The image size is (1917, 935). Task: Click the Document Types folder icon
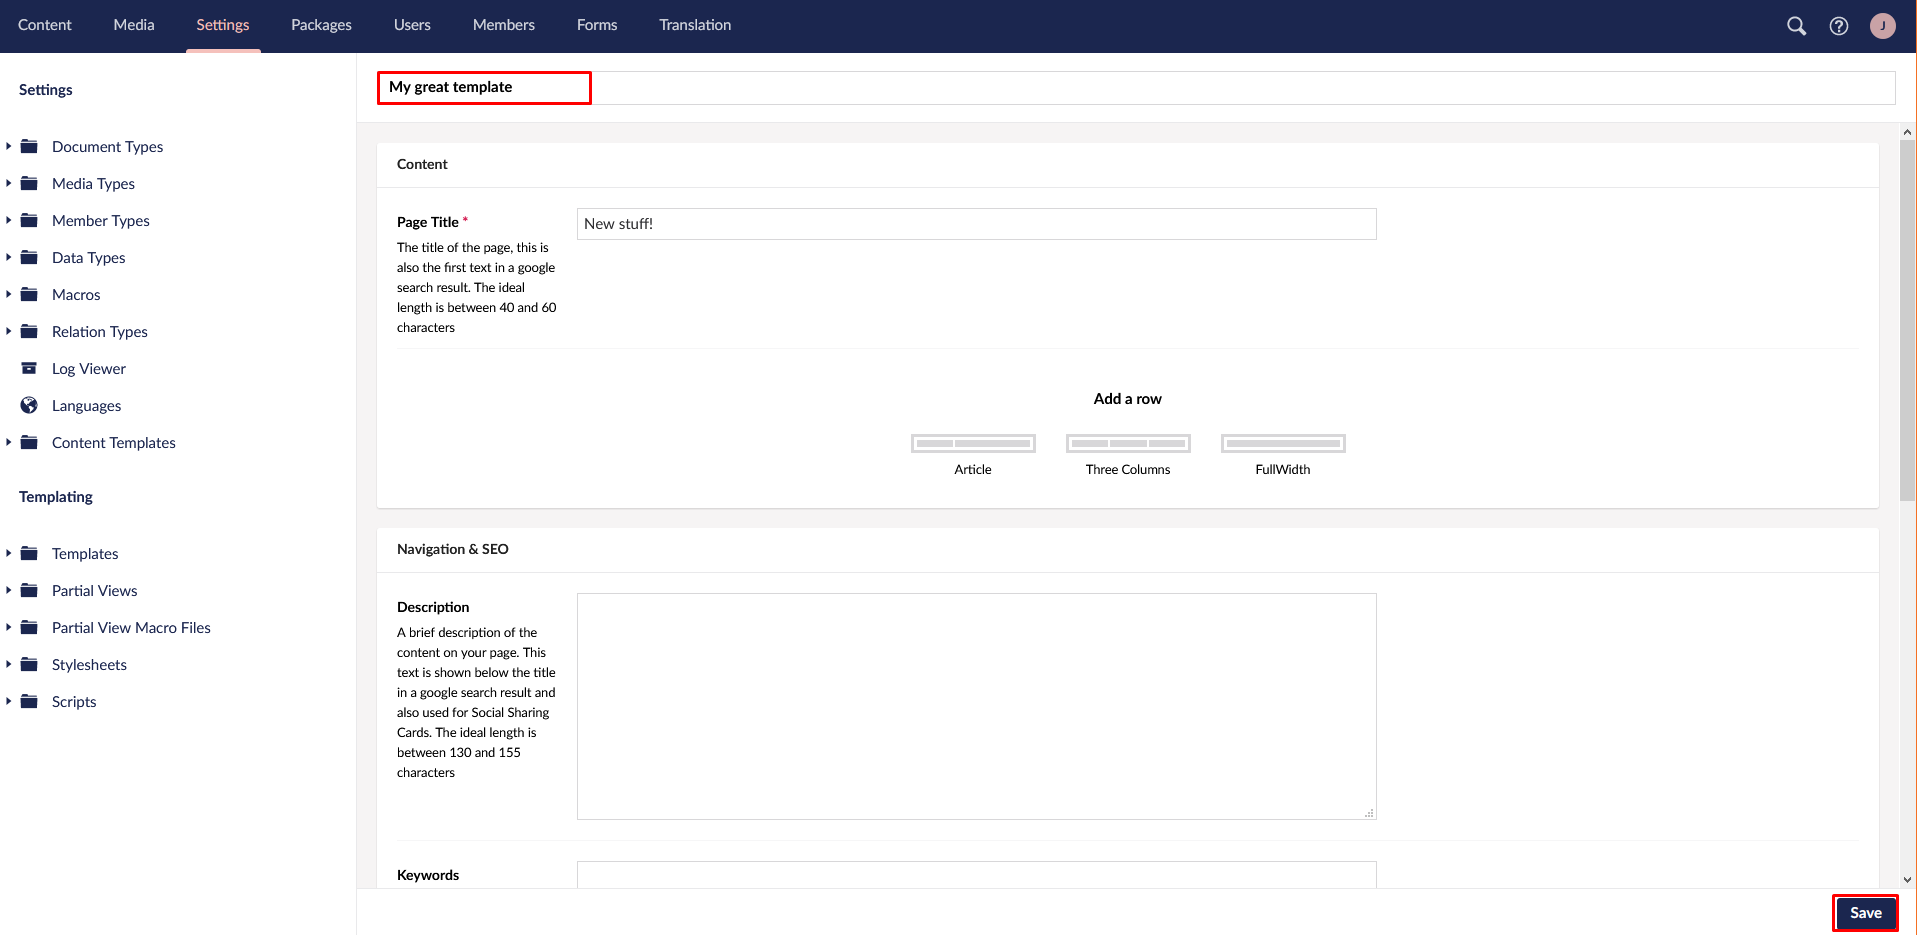pyautogui.click(x=29, y=146)
